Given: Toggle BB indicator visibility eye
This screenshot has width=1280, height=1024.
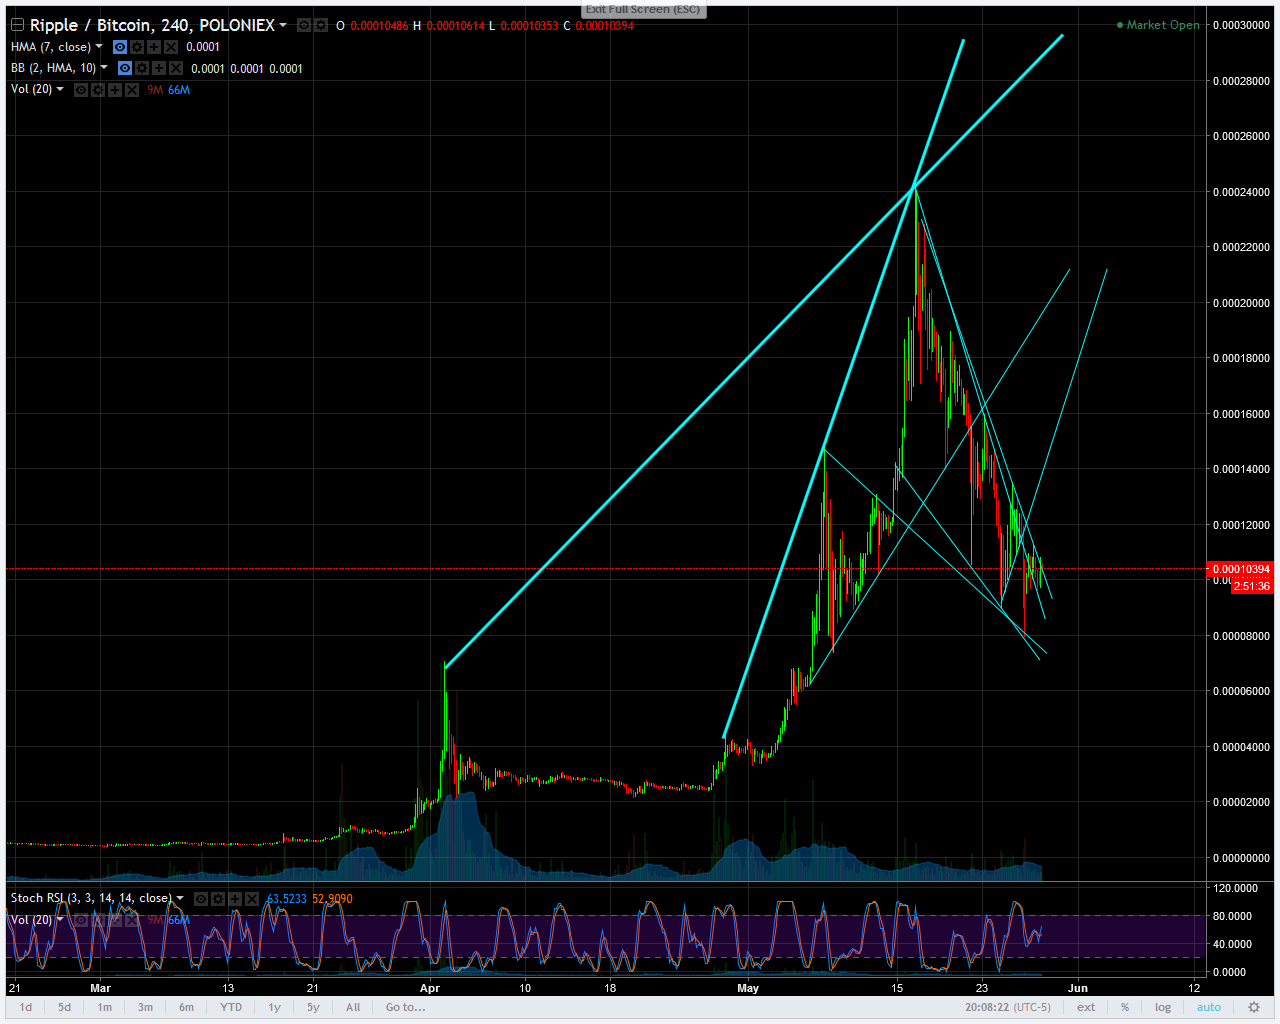Looking at the screenshot, I should tap(124, 68).
